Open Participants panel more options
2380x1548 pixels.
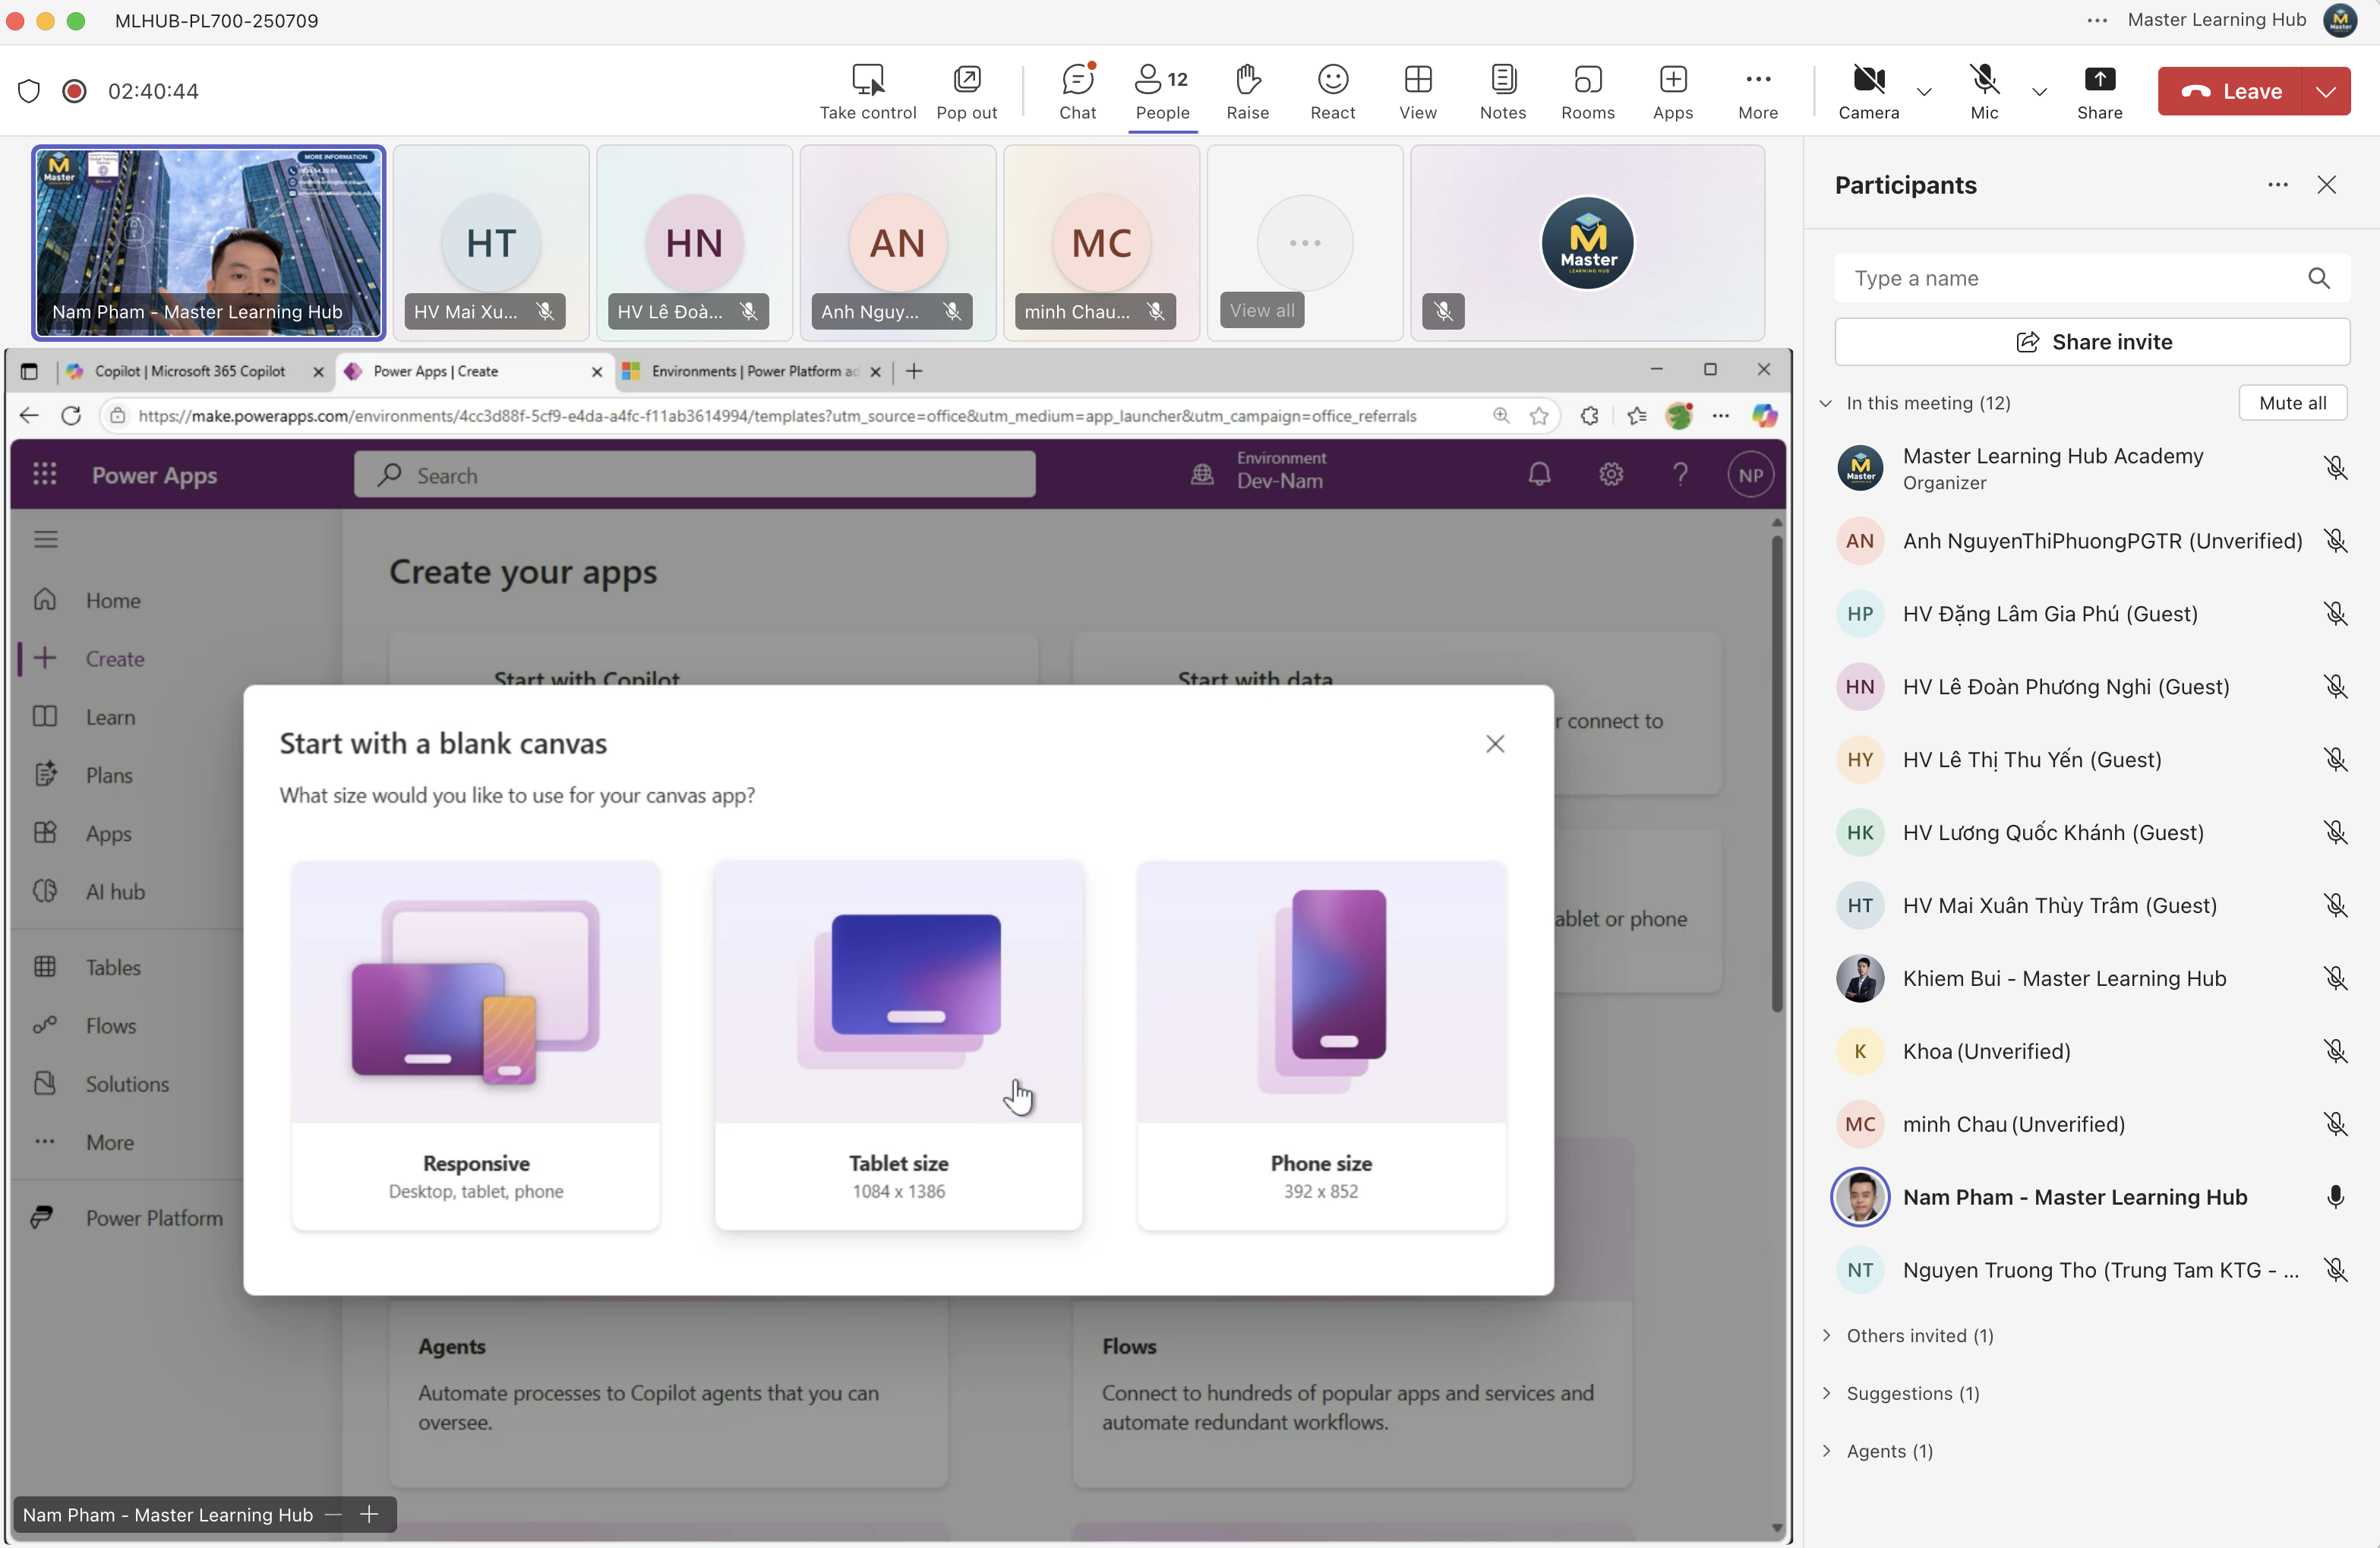[2277, 185]
